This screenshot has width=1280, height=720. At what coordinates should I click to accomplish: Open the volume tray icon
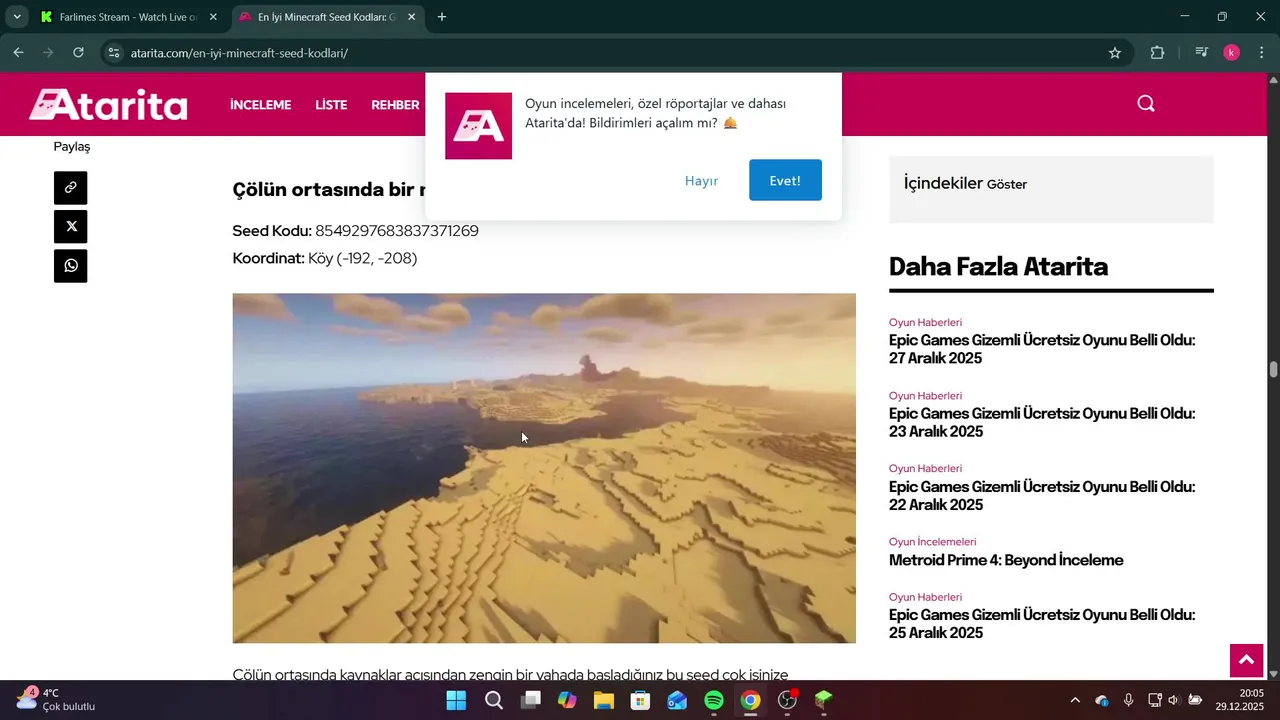tap(1174, 700)
